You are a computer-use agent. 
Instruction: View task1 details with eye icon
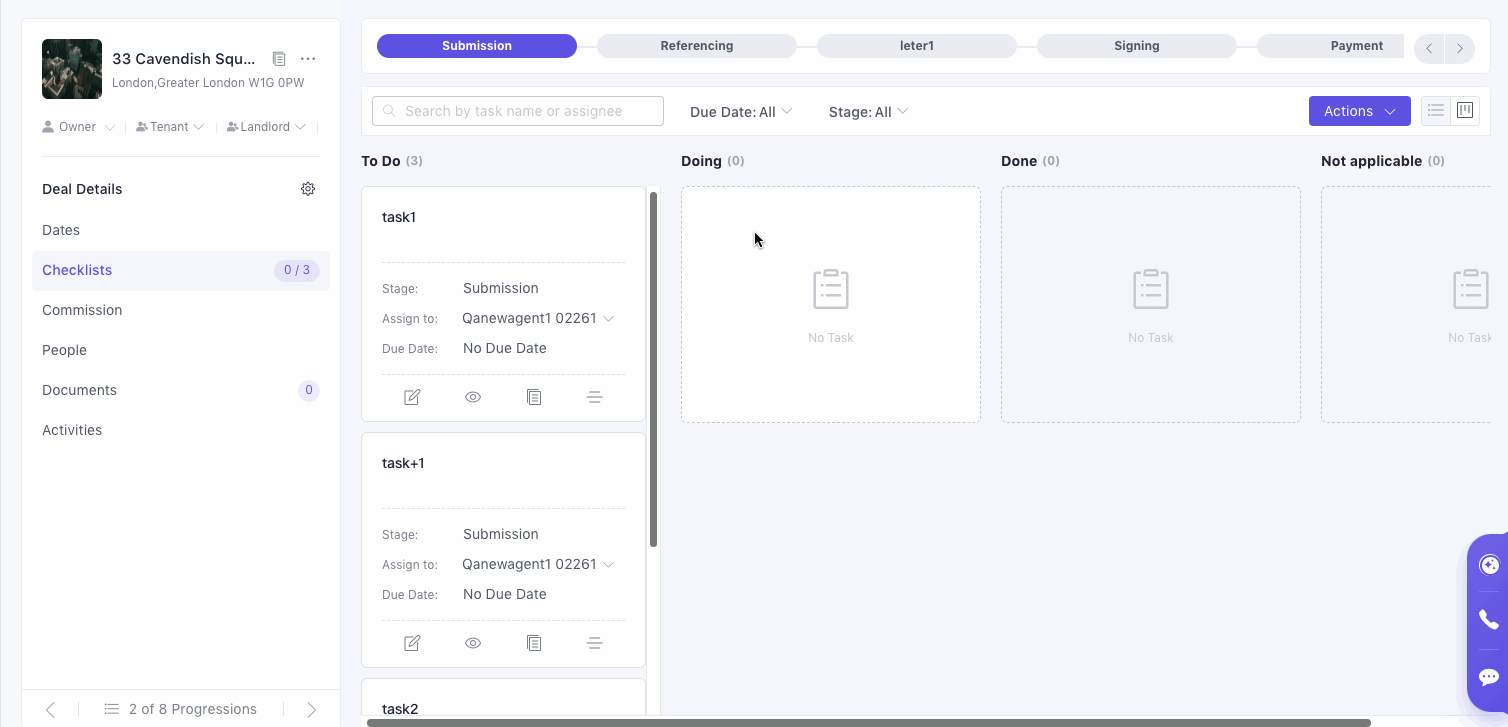473,397
